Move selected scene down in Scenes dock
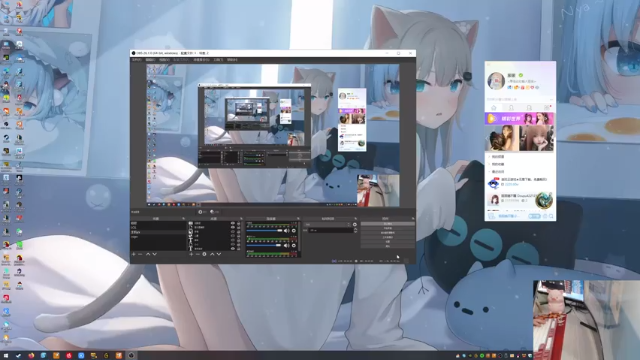 pyautogui.click(x=155, y=254)
